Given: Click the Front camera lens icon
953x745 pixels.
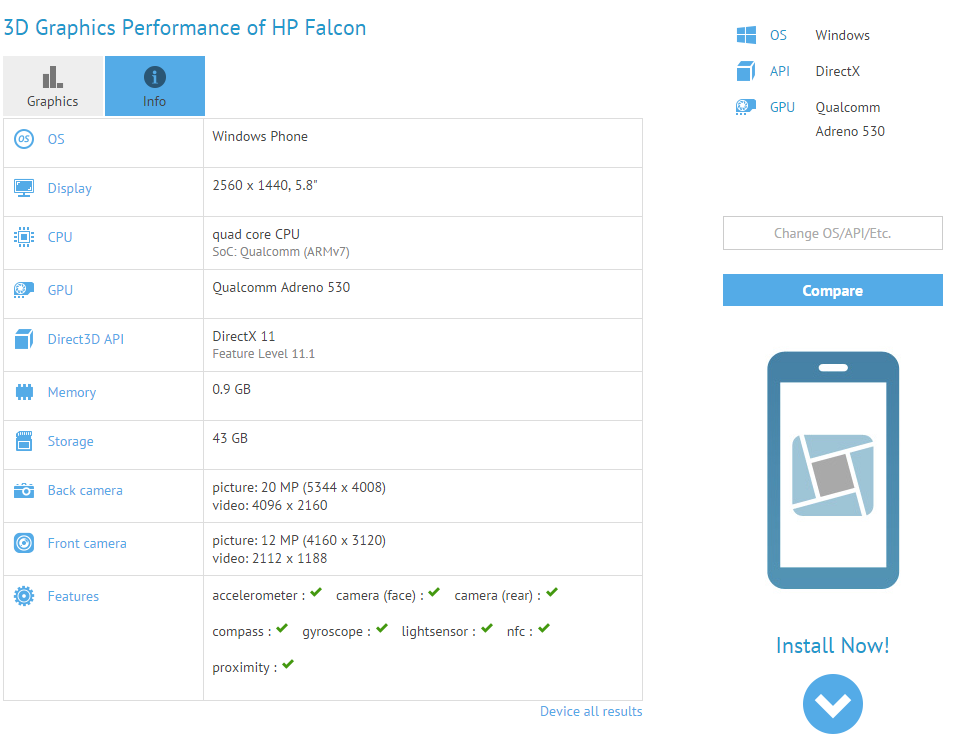Looking at the screenshot, I should (x=24, y=543).
